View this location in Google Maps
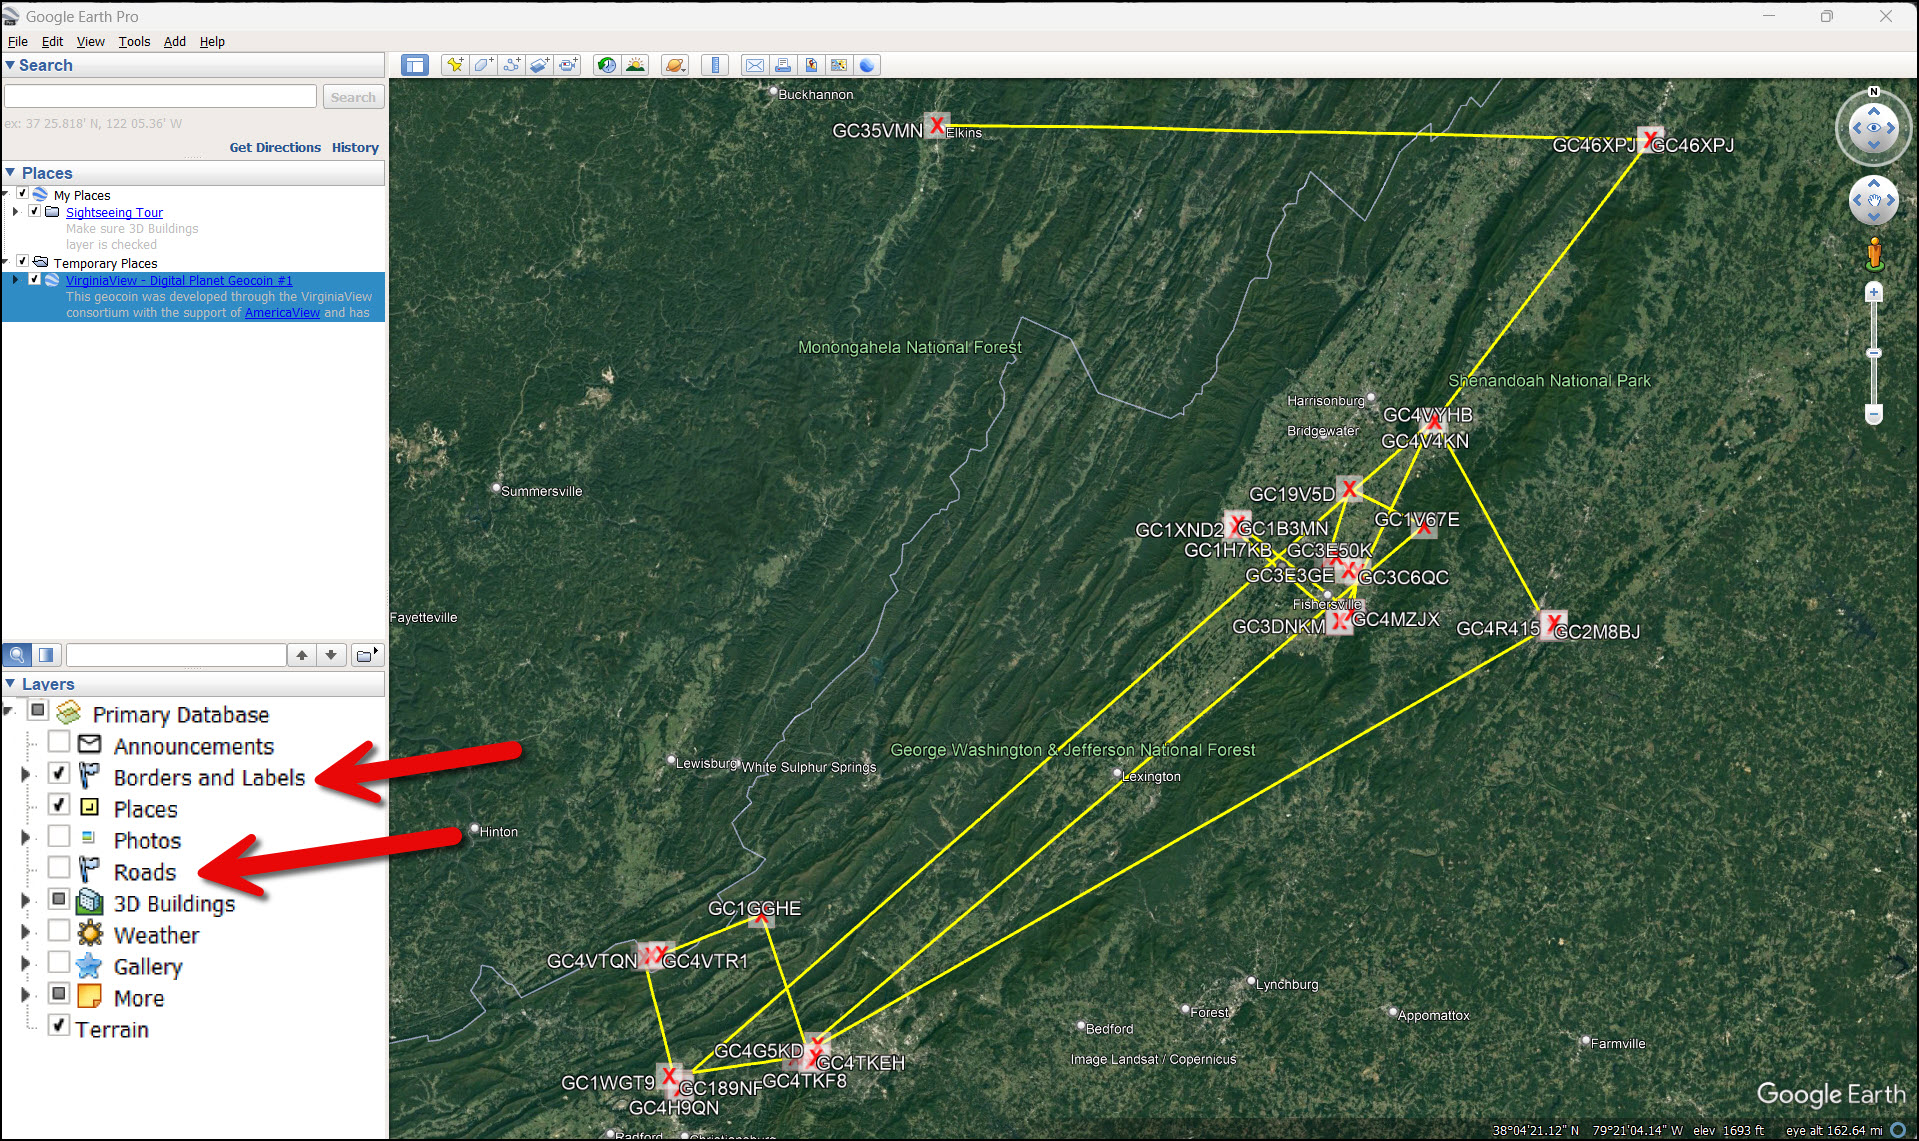The width and height of the screenshot is (1919, 1141). (x=838, y=65)
